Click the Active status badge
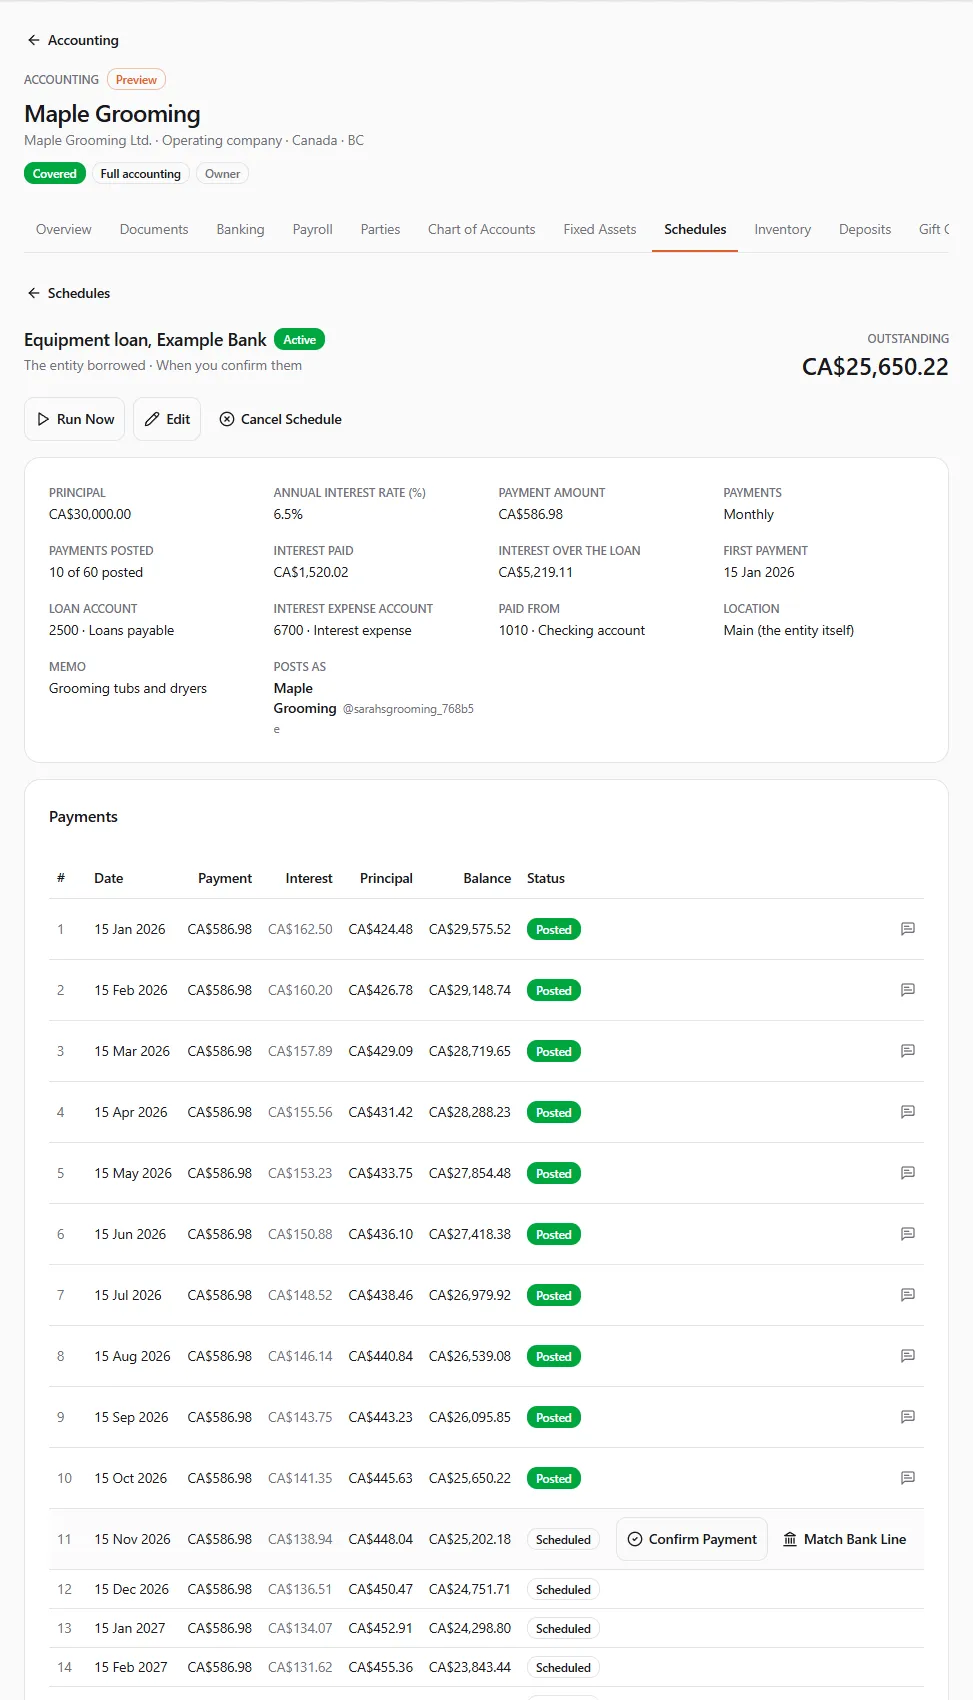The height and width of the screenshot is (1700, 973). point(299,340)
